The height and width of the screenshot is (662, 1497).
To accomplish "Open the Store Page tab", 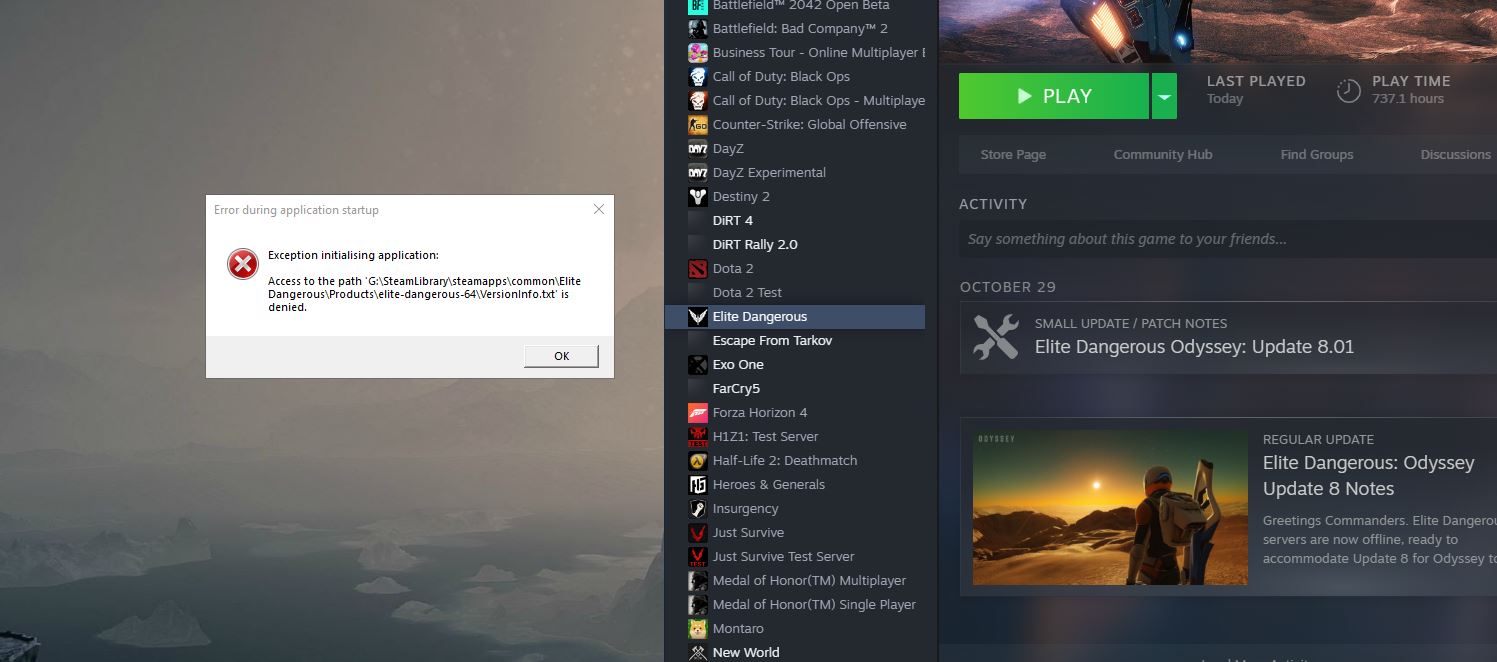I will click(x=1013, y=154).
